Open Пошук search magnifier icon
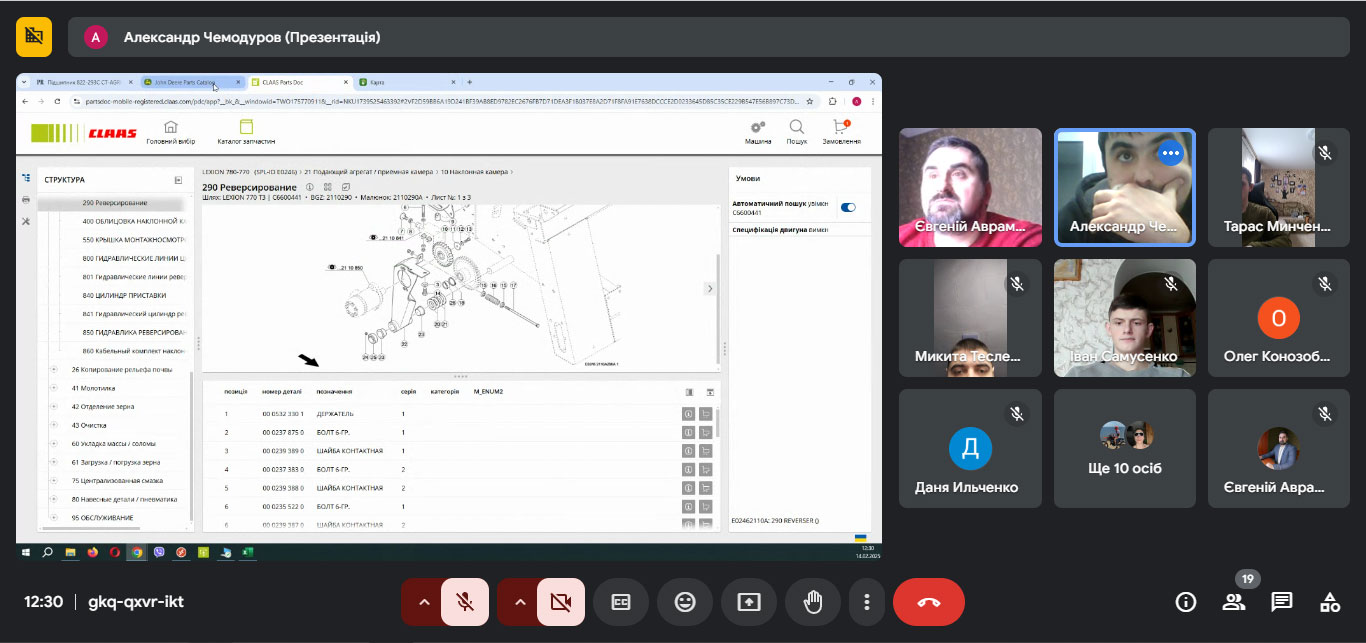Viewport: 1366px width, 643px height. coord(797,127)
